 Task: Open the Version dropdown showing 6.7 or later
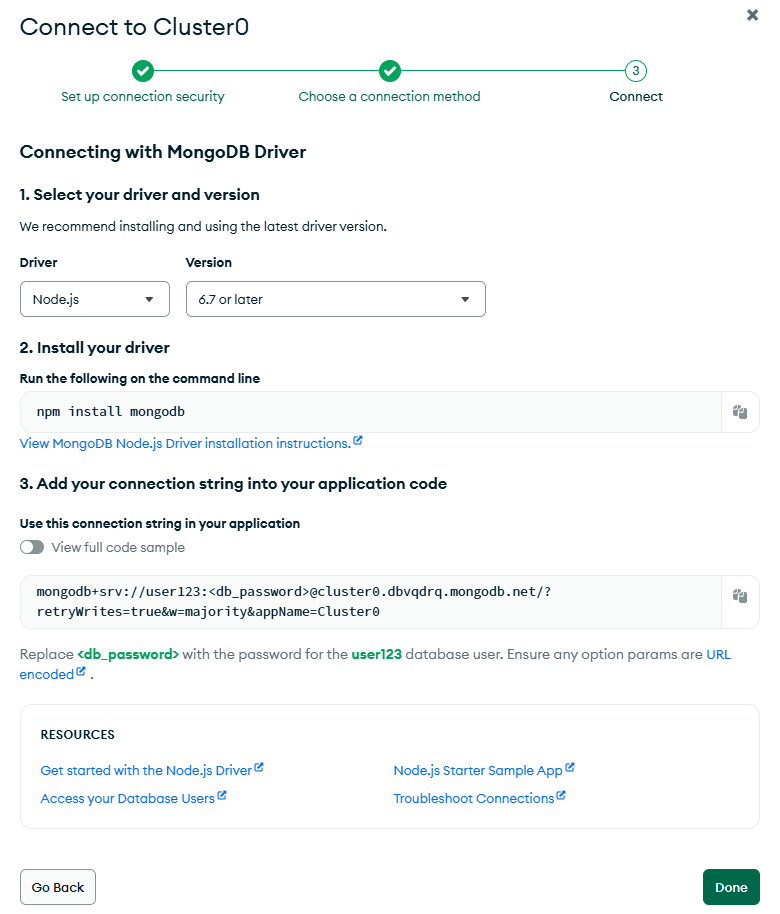pos(336,300)
